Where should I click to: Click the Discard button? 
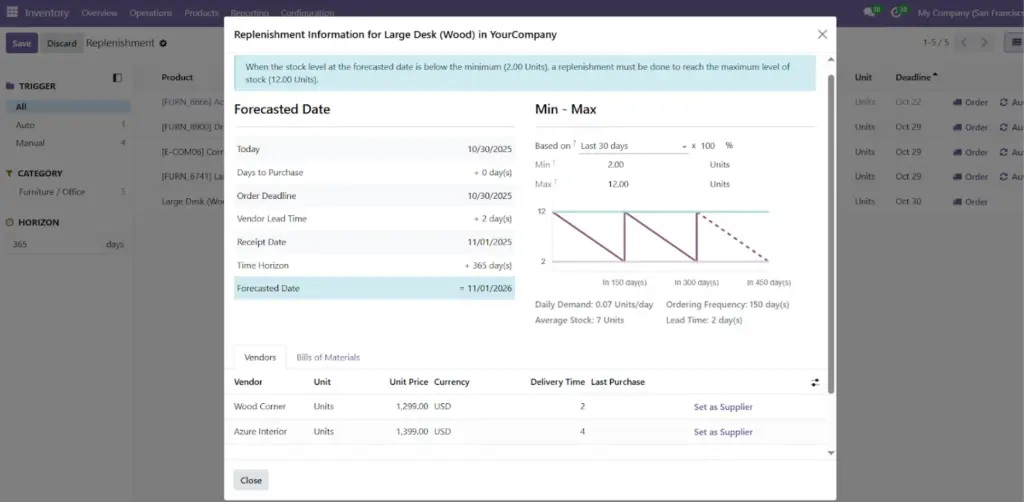point(61,43)
